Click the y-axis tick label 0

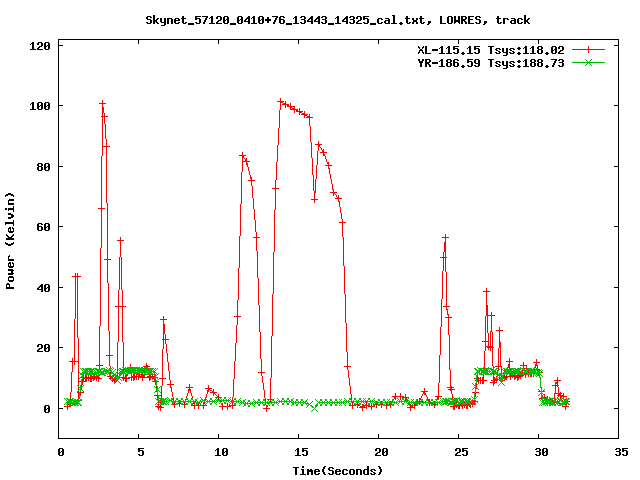click(47, 409)
